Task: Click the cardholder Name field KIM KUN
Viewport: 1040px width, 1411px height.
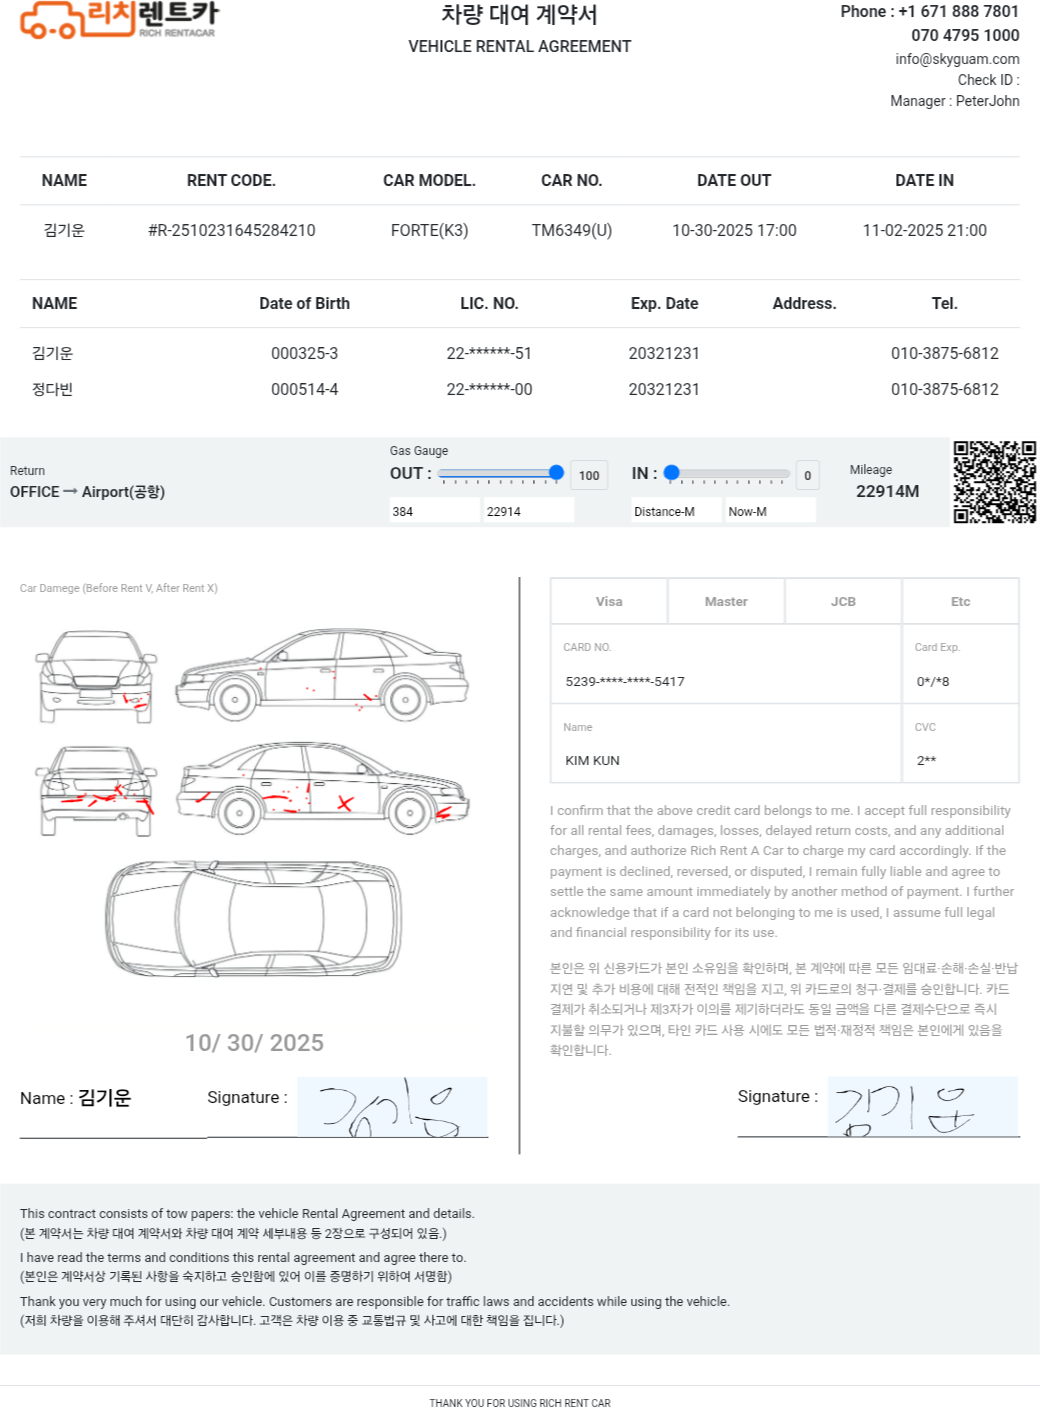Action: 725,760
